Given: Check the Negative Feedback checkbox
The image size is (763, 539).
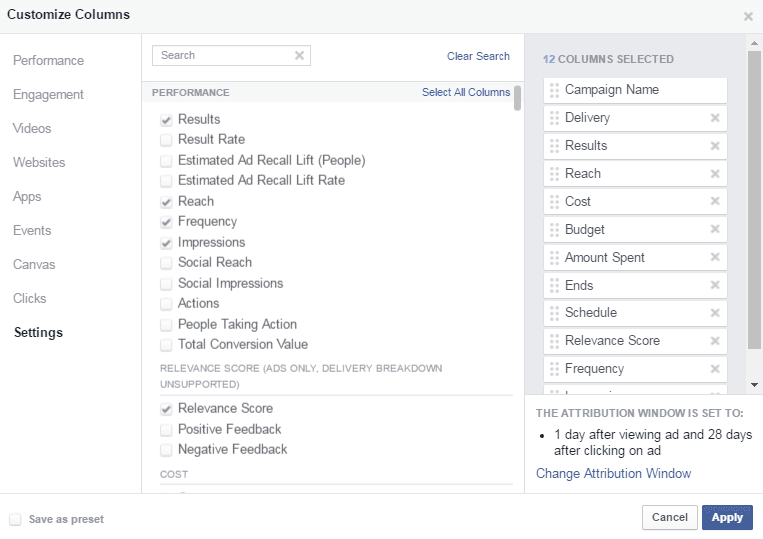Looking at the screenshot, I should 166,450.
